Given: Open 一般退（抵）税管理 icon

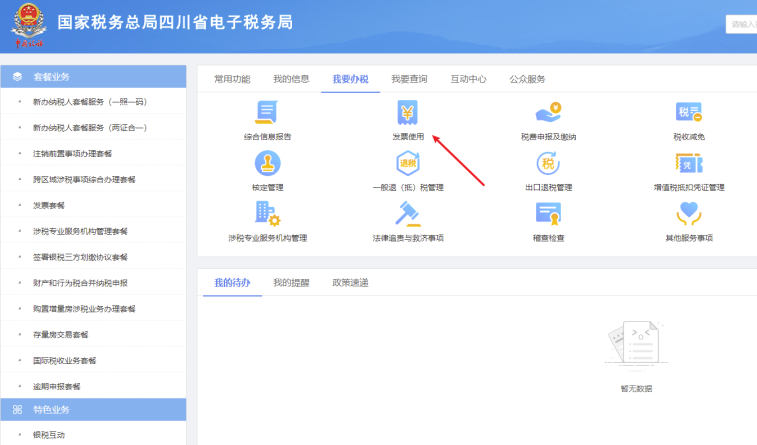Looking at the screenshot, I should (x=408, y=163).
